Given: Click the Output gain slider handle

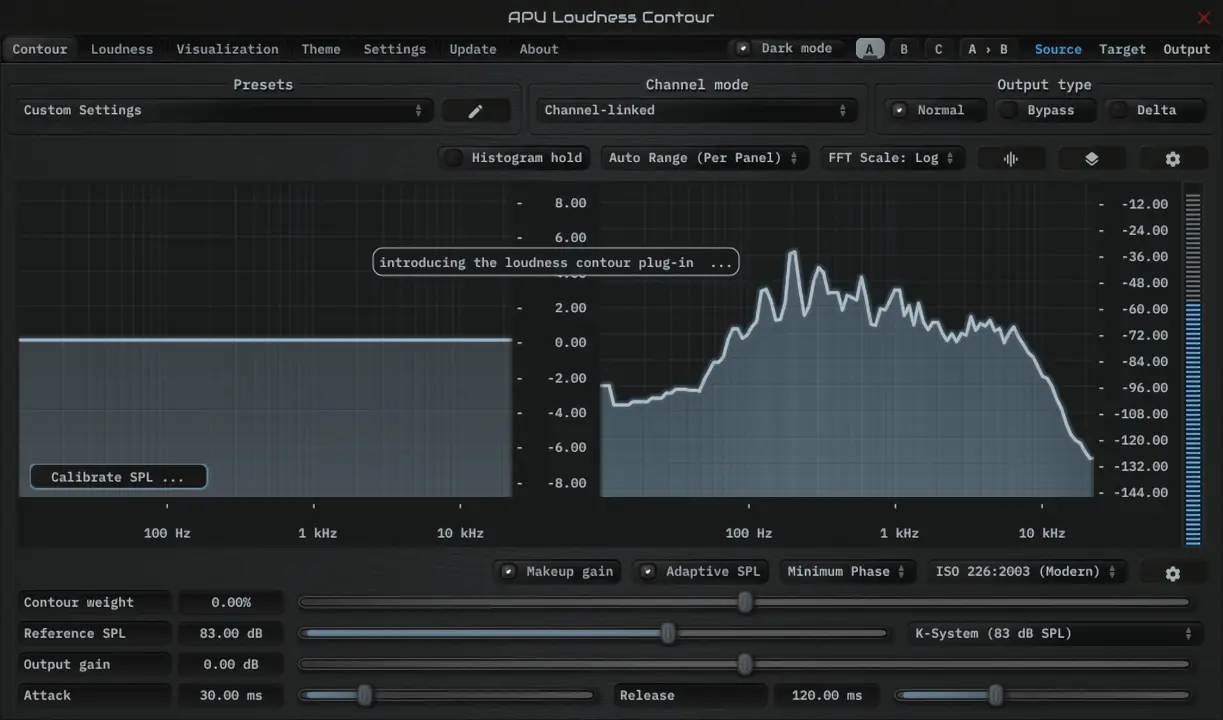Looking at the screenshot, I should pos(745,664).
